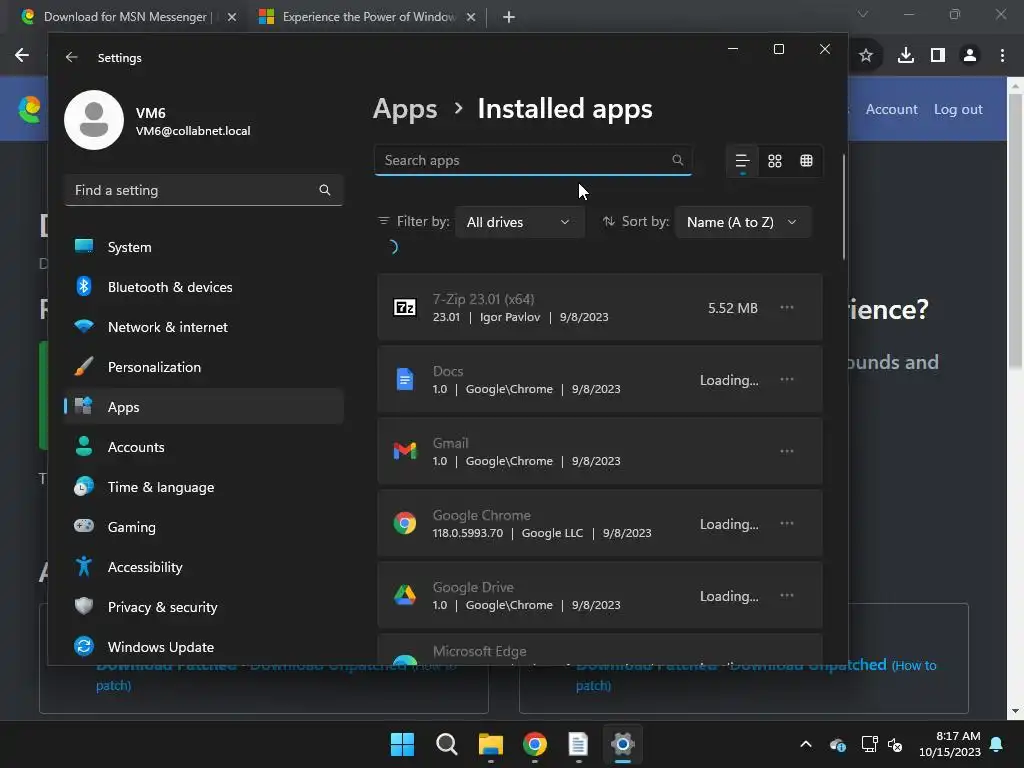This screenshot has width=1024, height=768.
Task: Open Privacy & security settings
Action: point(204,607)
